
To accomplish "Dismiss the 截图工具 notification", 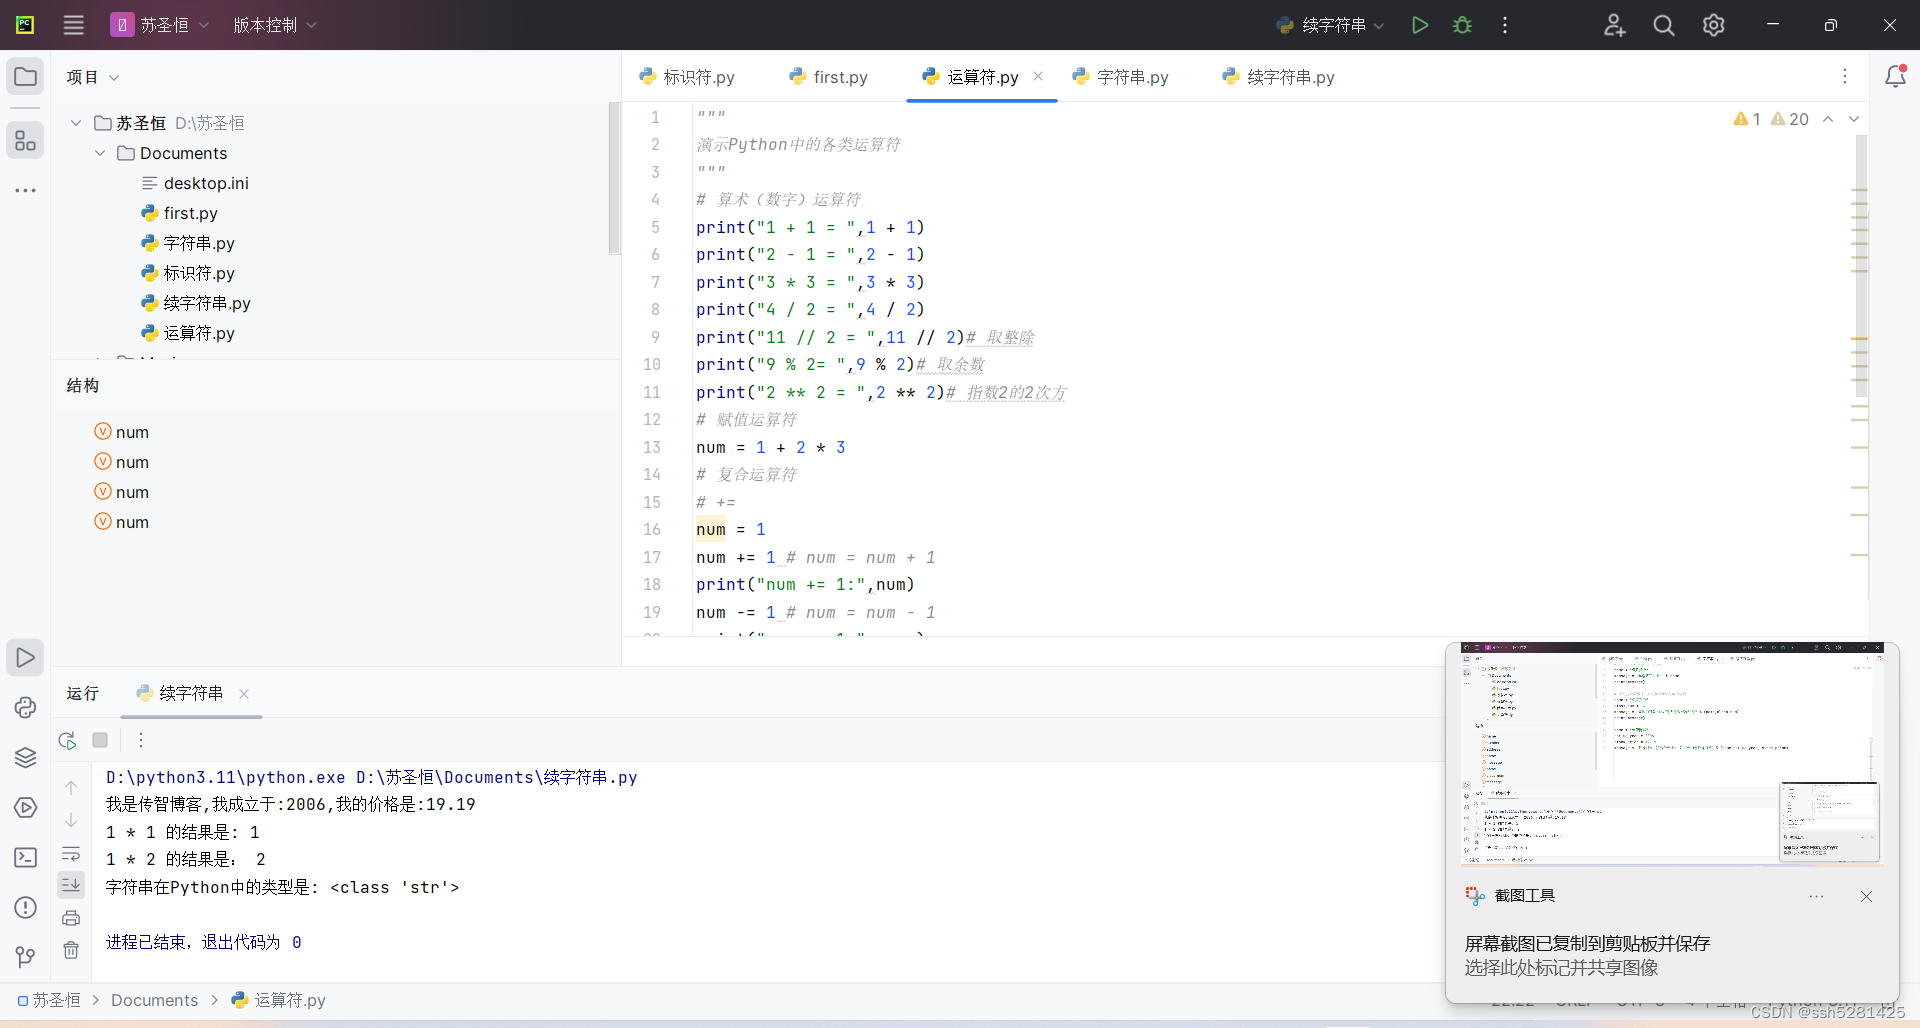I will [1866, 896].
